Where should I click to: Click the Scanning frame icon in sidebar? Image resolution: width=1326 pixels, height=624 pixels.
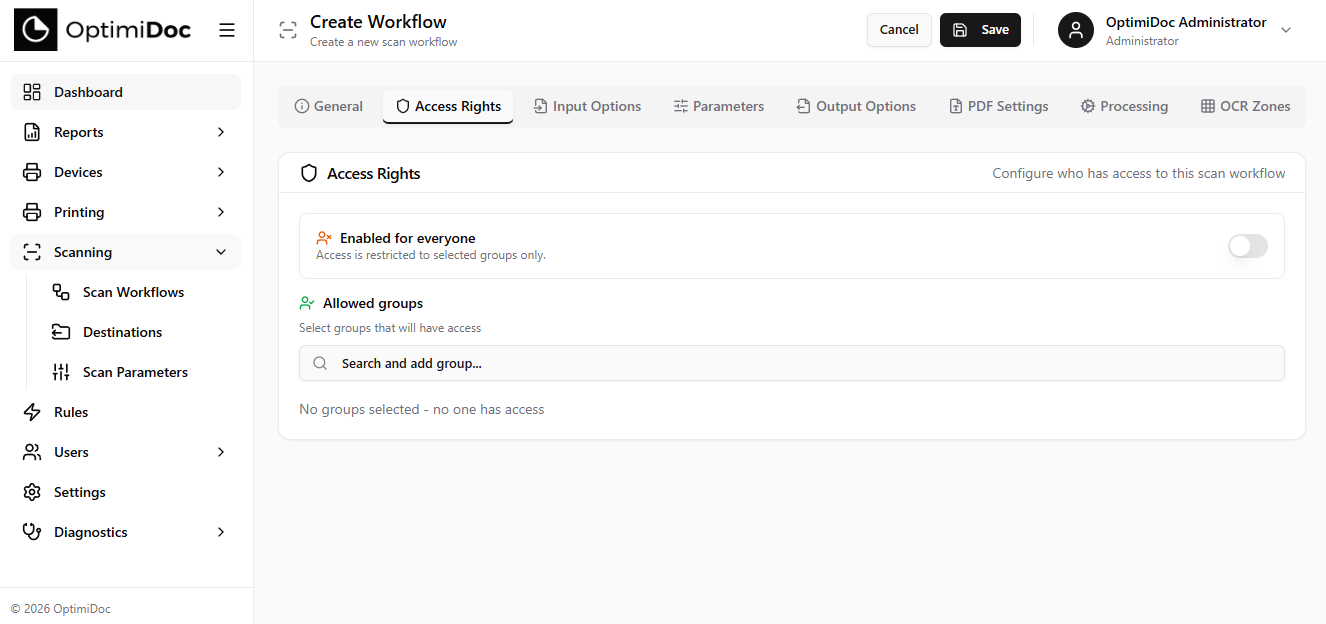32,252
